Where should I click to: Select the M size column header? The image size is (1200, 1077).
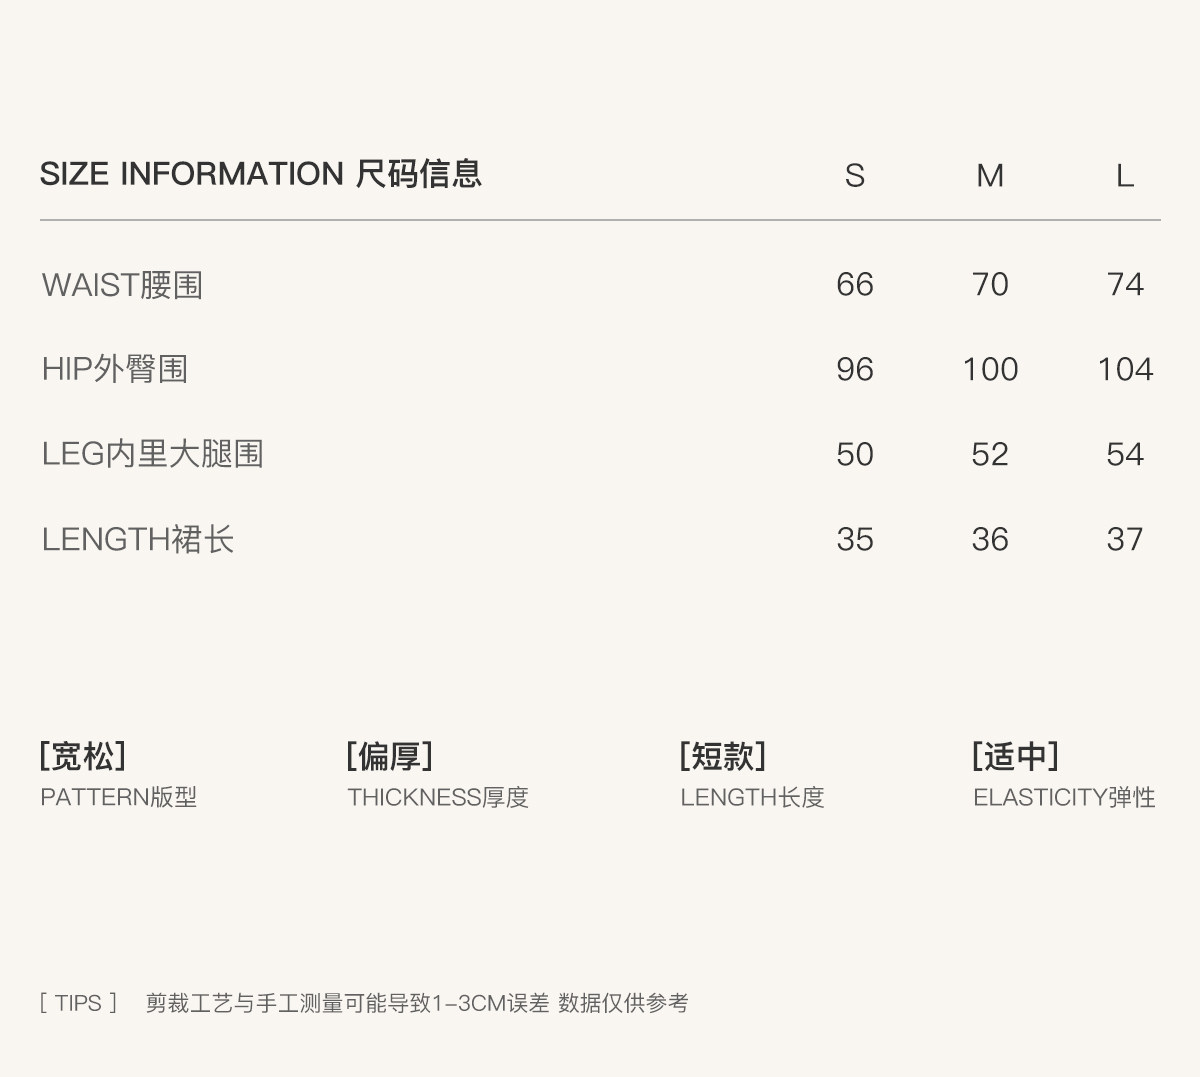(x=989, y=176)
